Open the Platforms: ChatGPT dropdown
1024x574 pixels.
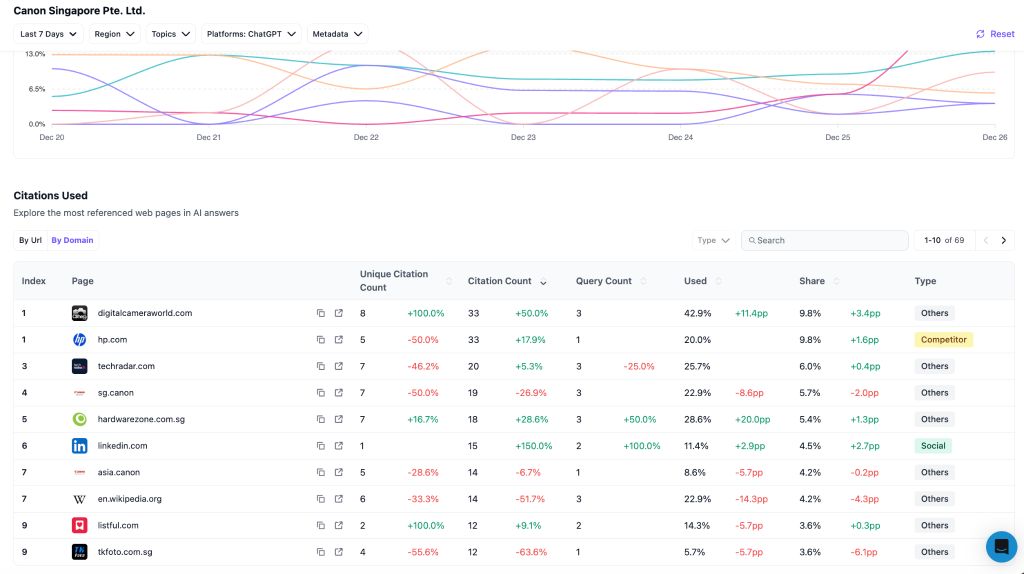pyautogui.click(x=251, y=34)
